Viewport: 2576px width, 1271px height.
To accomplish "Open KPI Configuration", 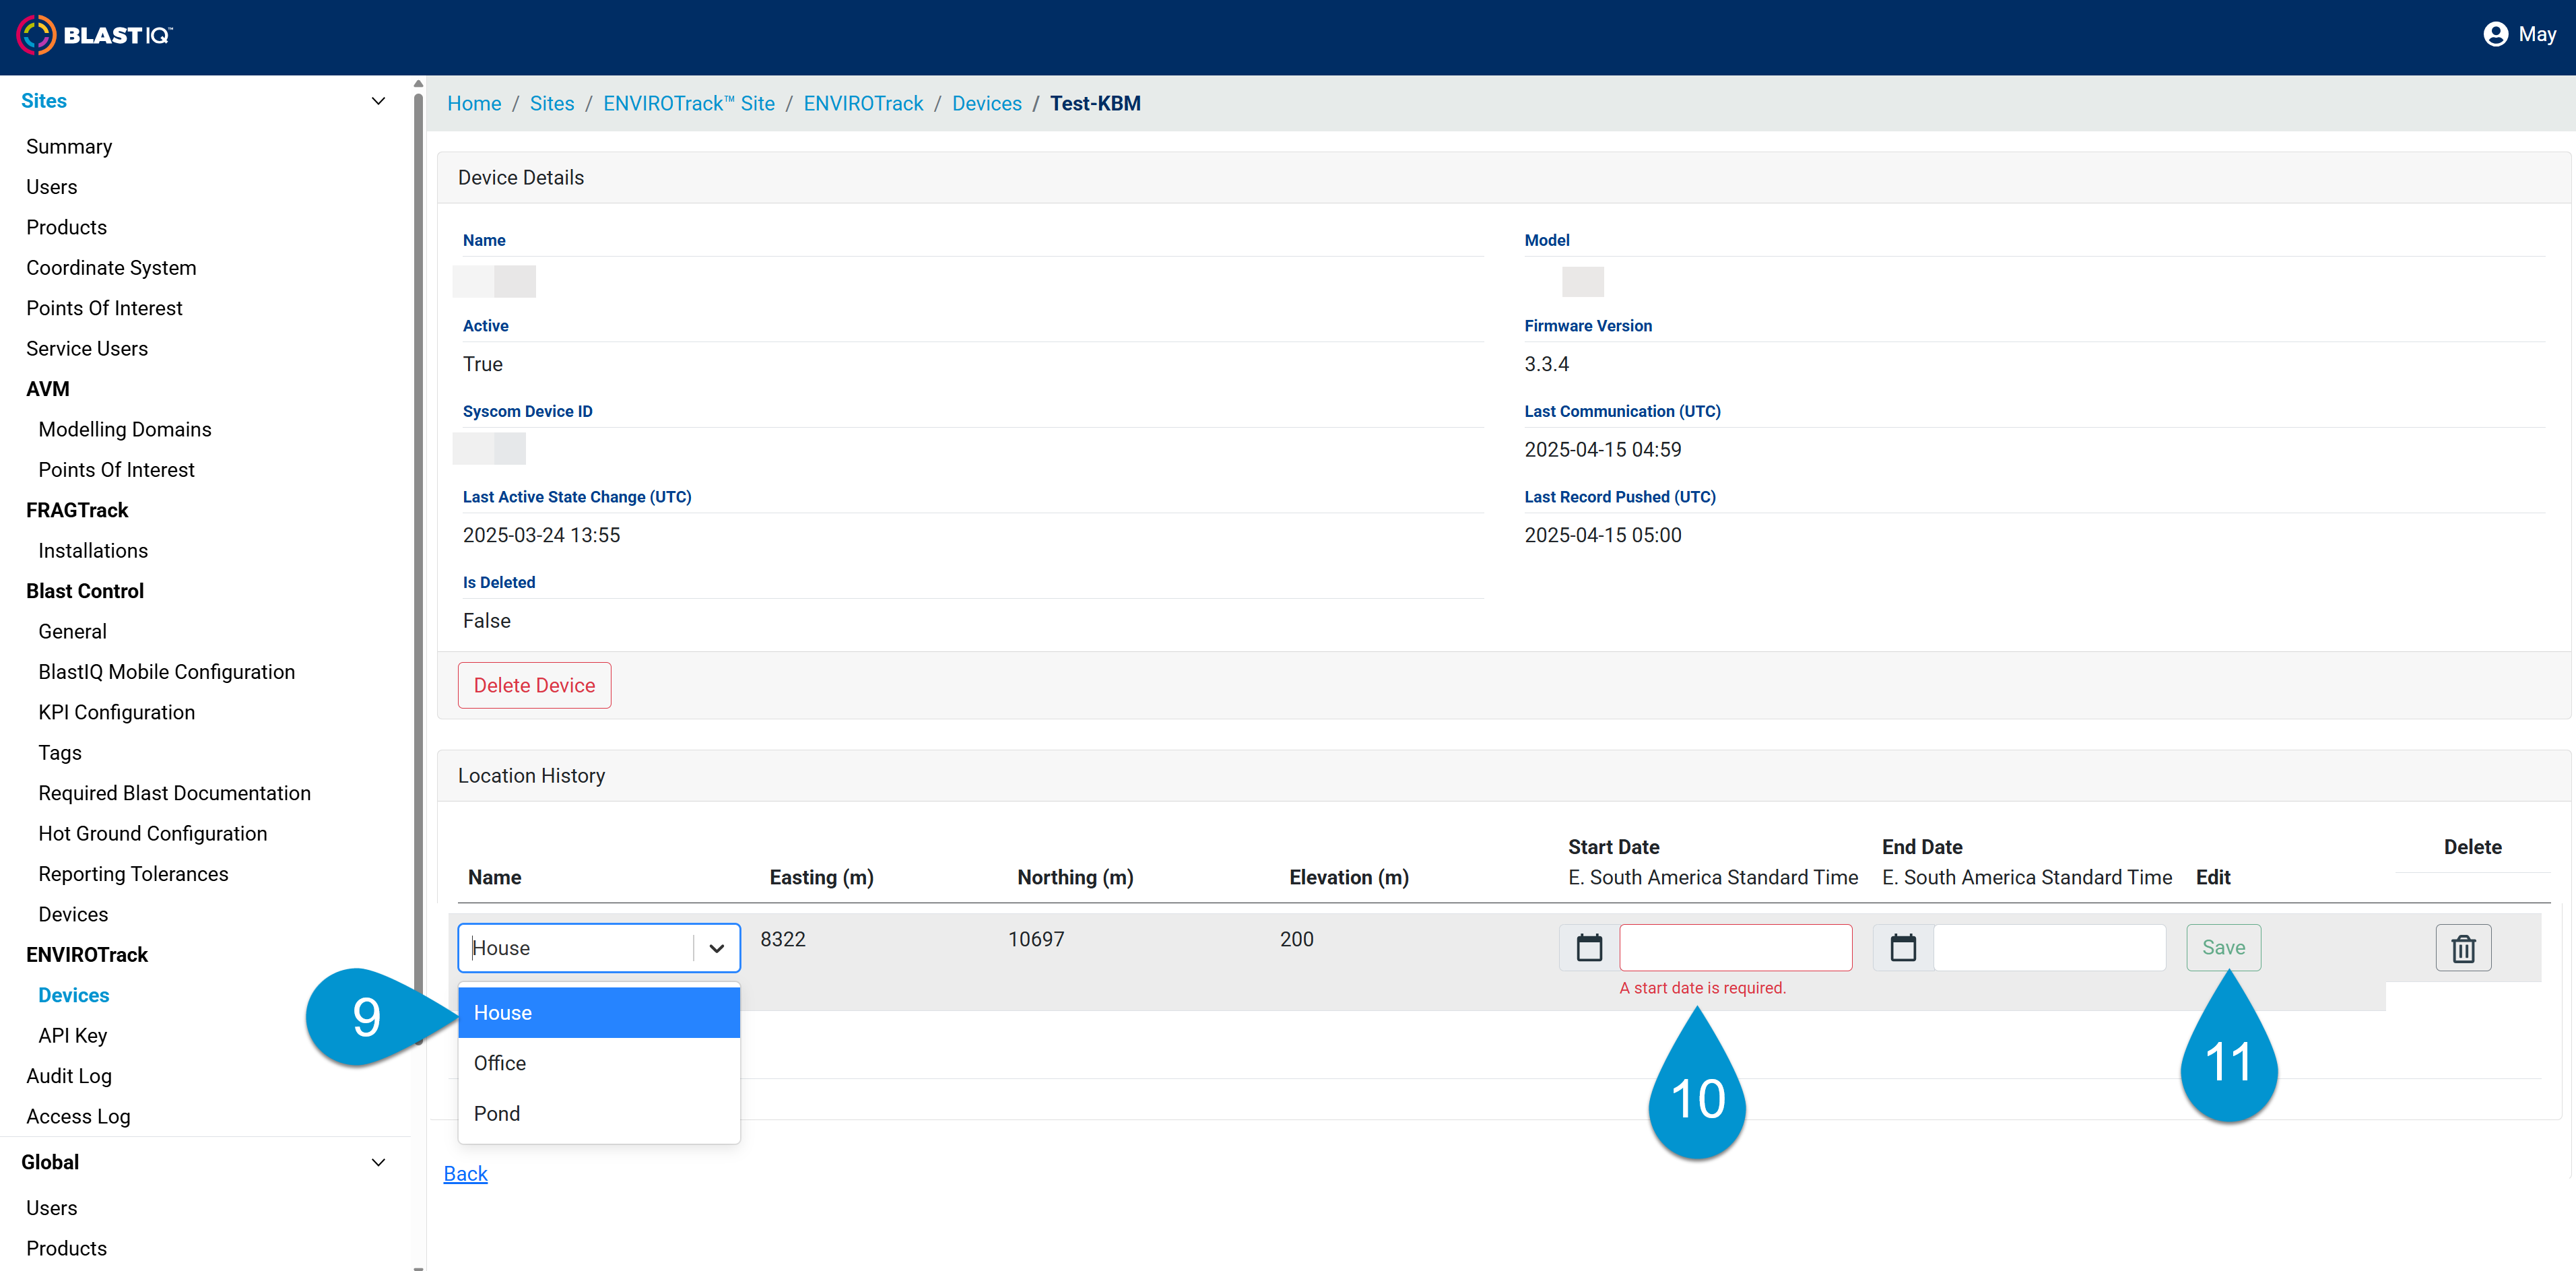I will point(117,712).
